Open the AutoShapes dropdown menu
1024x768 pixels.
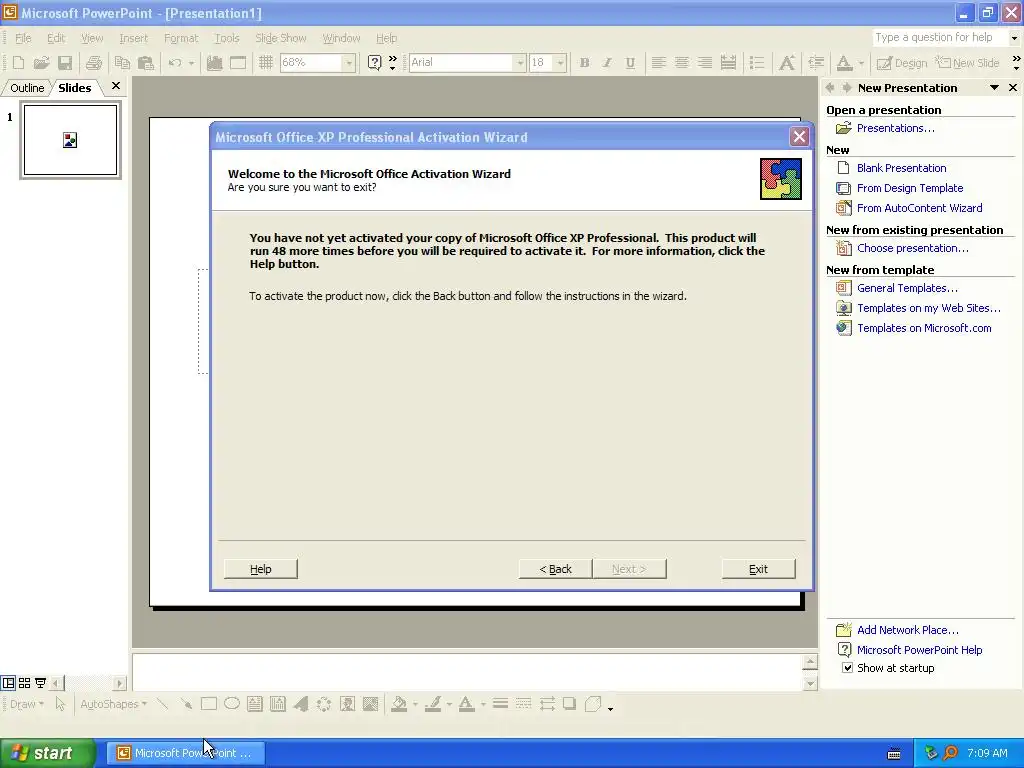114,704
